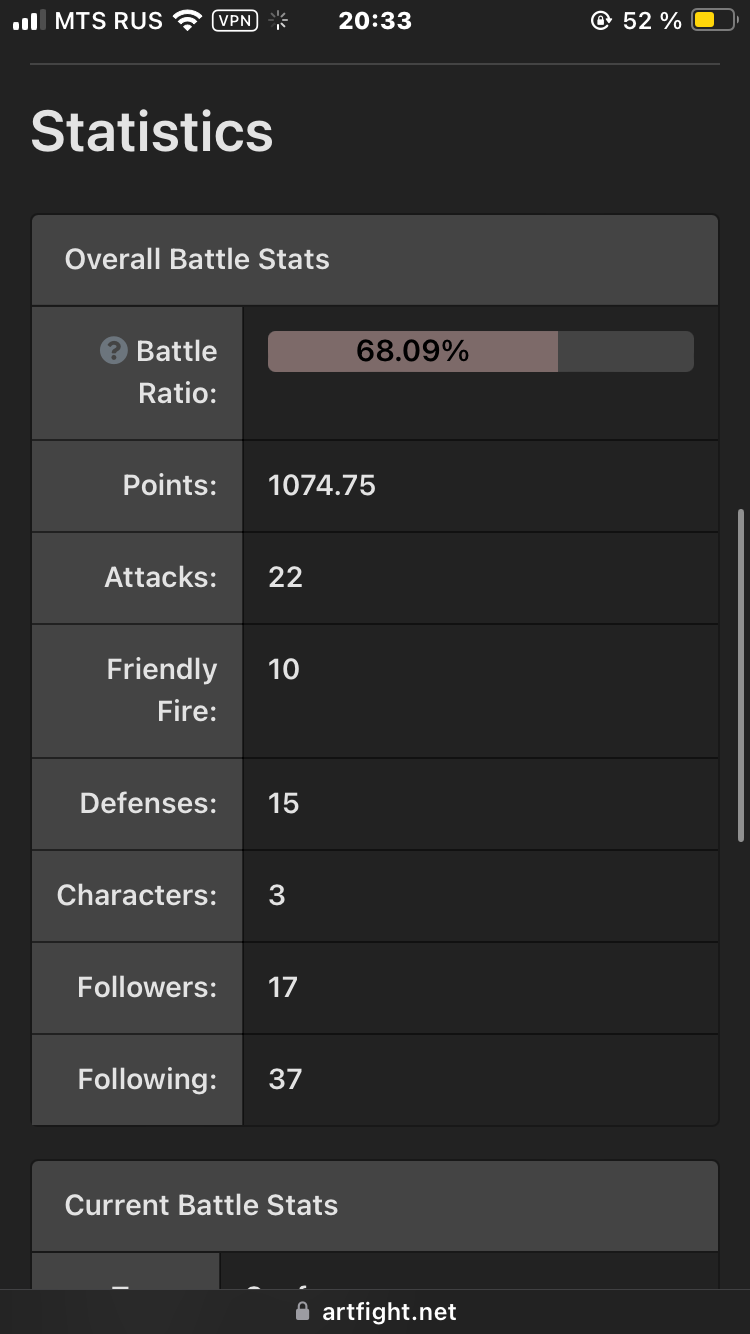The width and height of the screenshot is (750, 1334).
Task: Tap the Battle Ratio help question-mark icon
Action: click(114, 351)
